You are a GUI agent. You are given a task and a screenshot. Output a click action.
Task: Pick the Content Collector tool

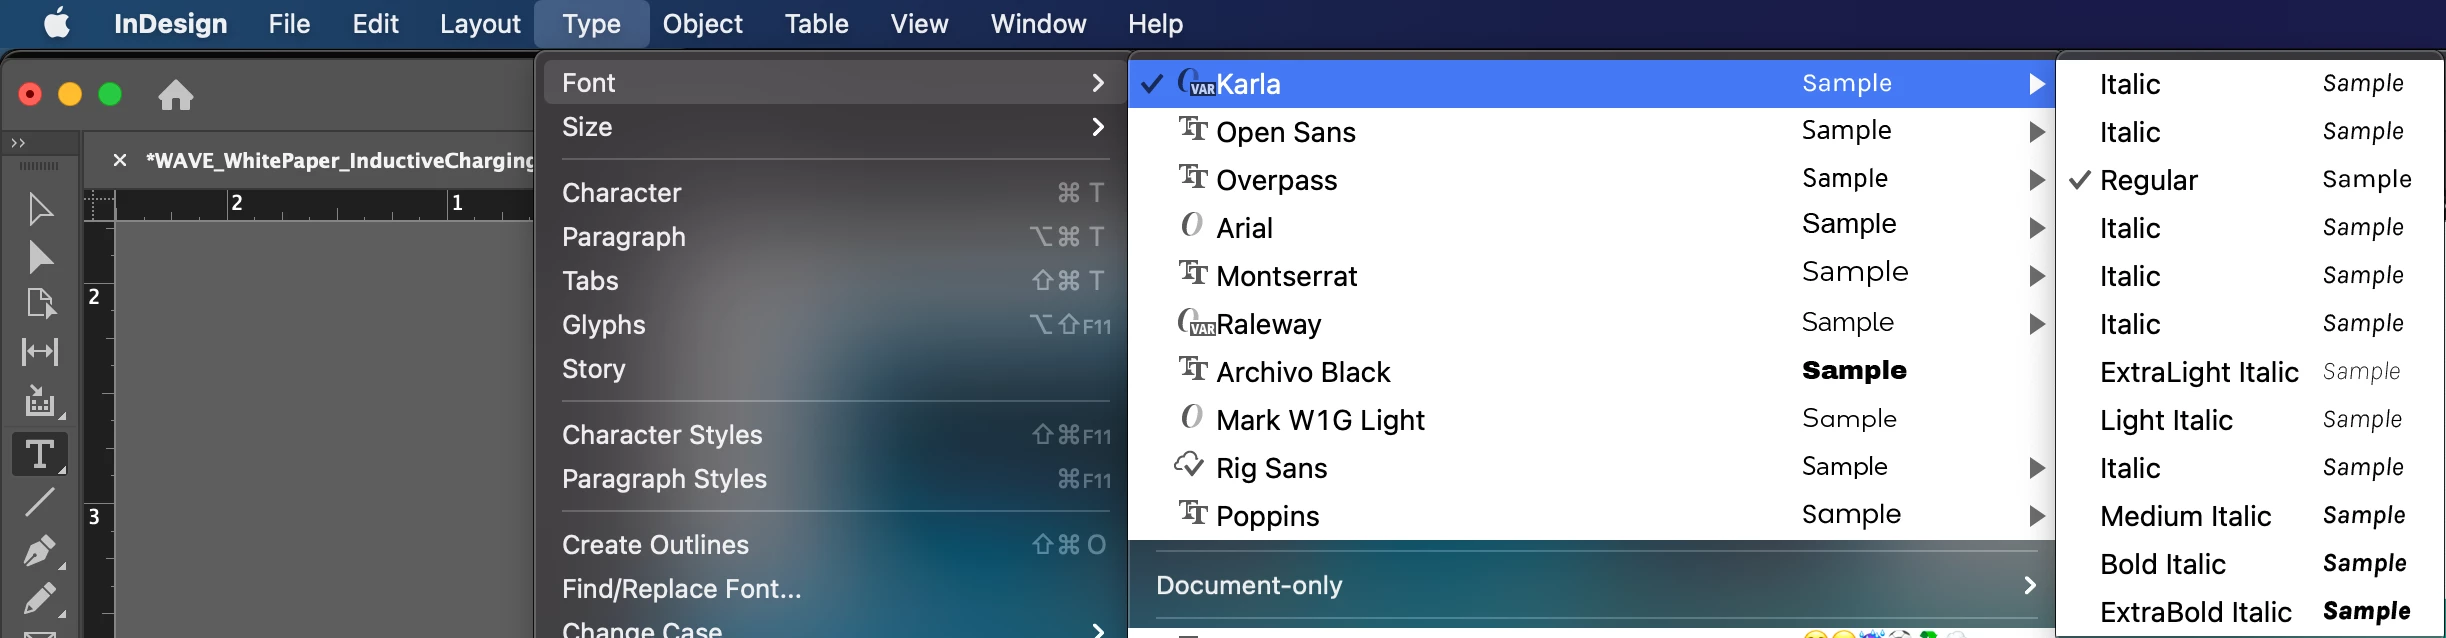[x=40, y=402]
